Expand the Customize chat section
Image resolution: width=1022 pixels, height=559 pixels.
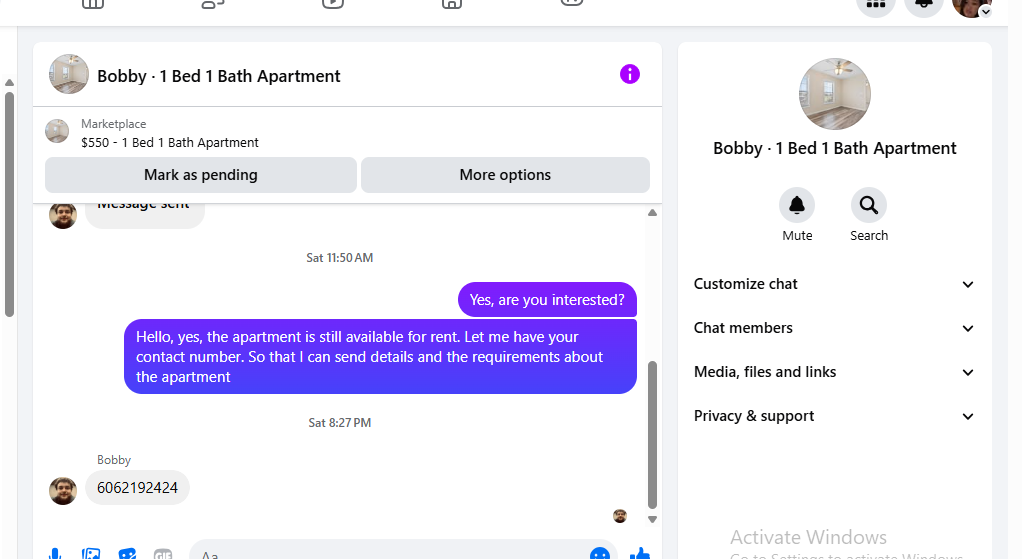(x=834, y=284)
